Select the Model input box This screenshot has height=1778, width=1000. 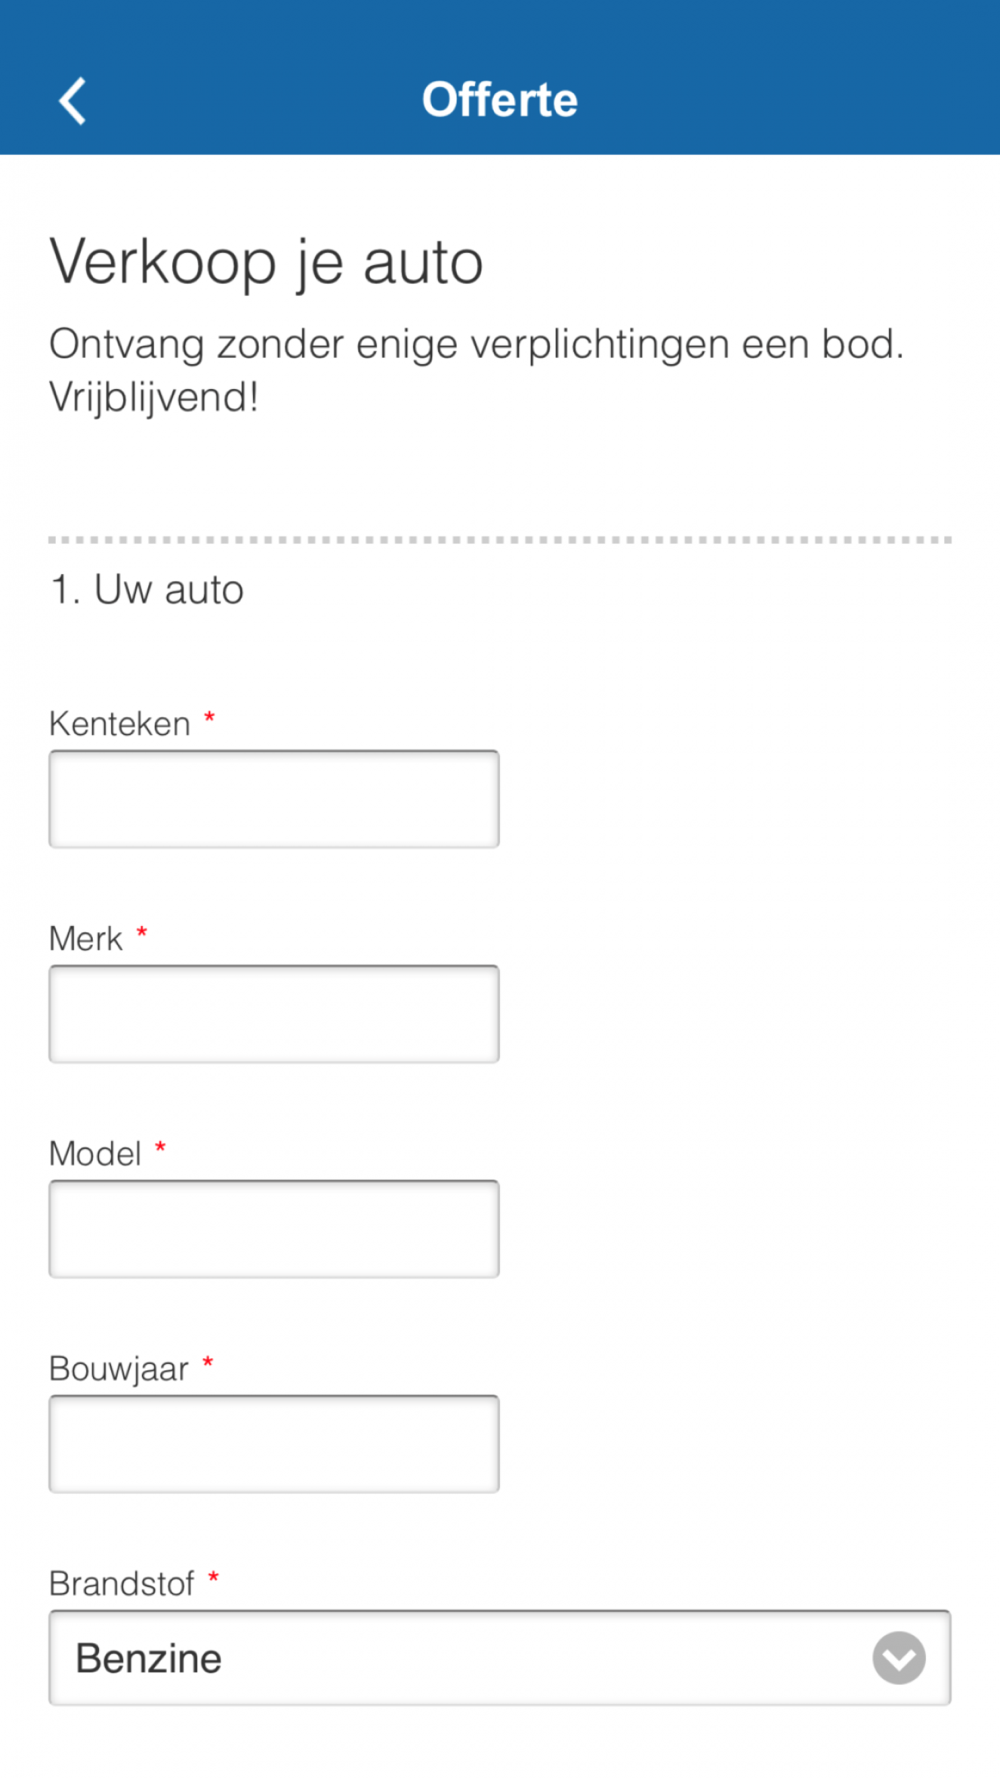(x=274, y=1229)
